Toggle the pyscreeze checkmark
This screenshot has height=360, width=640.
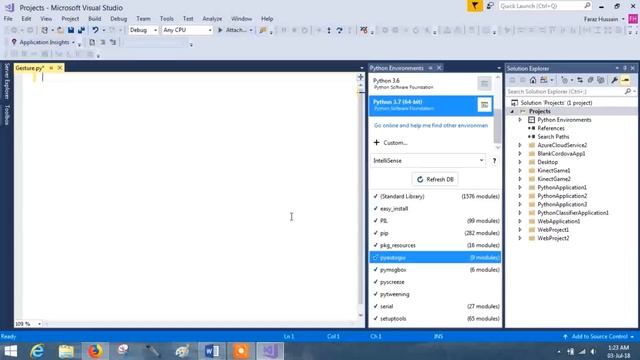376,282
